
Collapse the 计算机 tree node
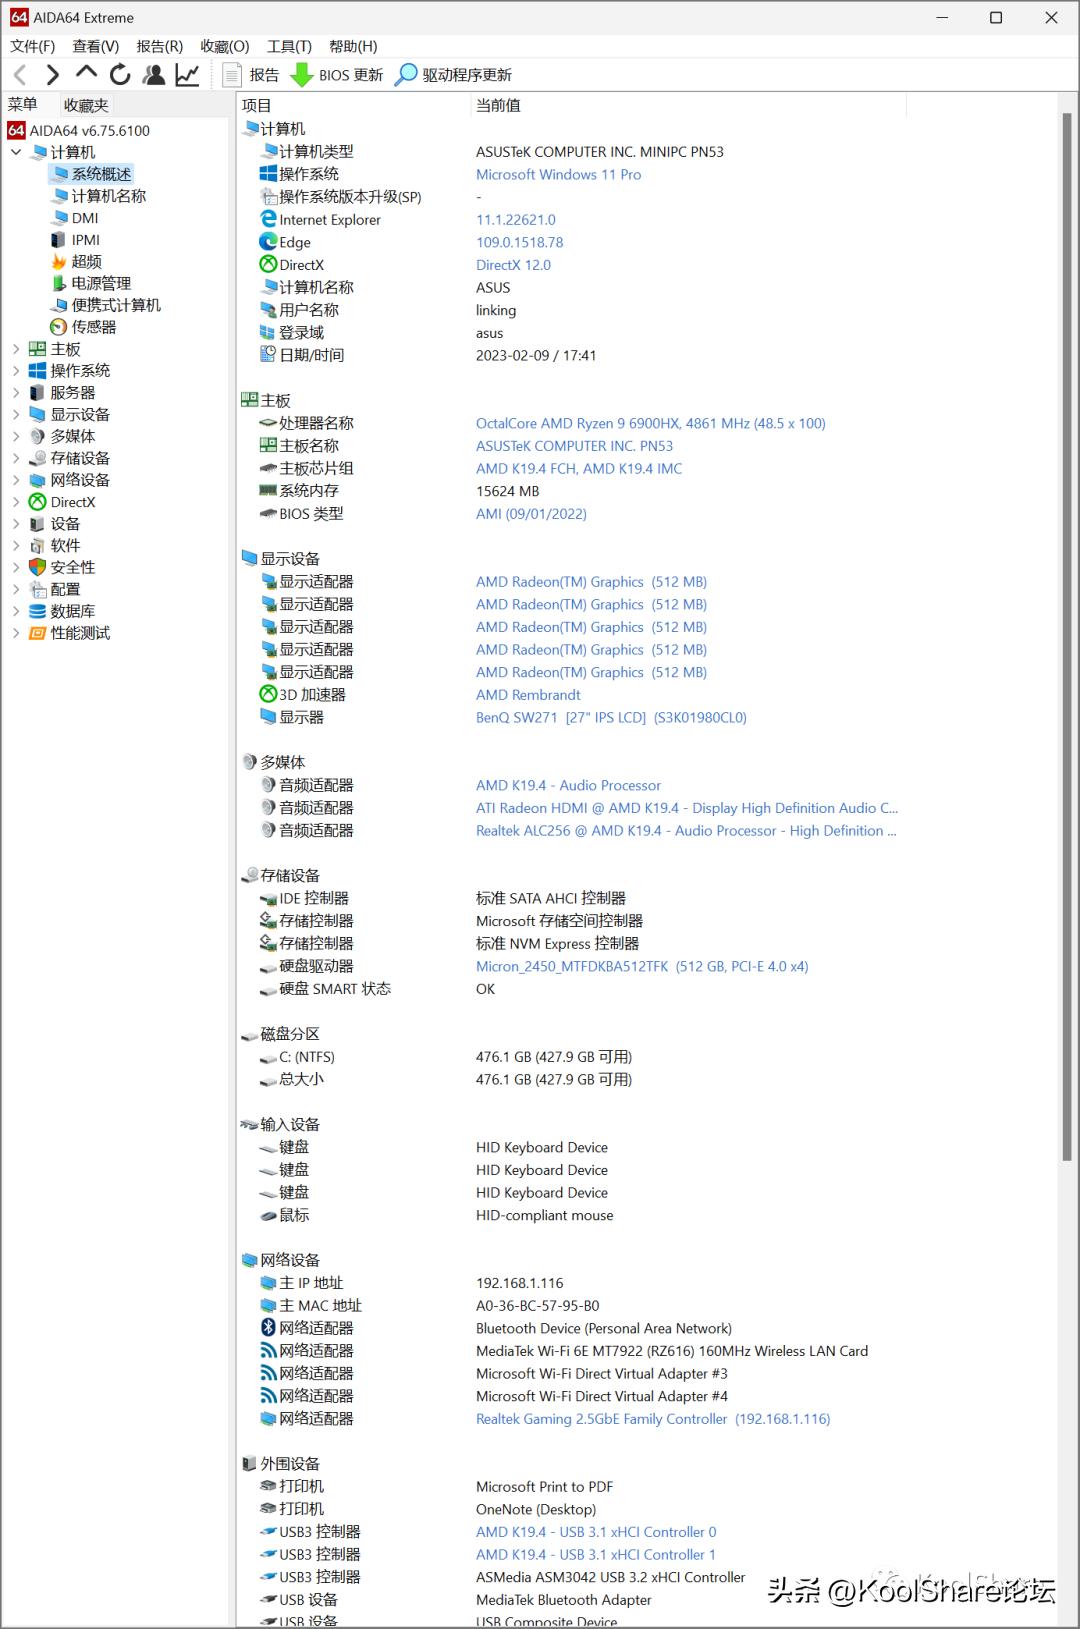click(16, 152)
